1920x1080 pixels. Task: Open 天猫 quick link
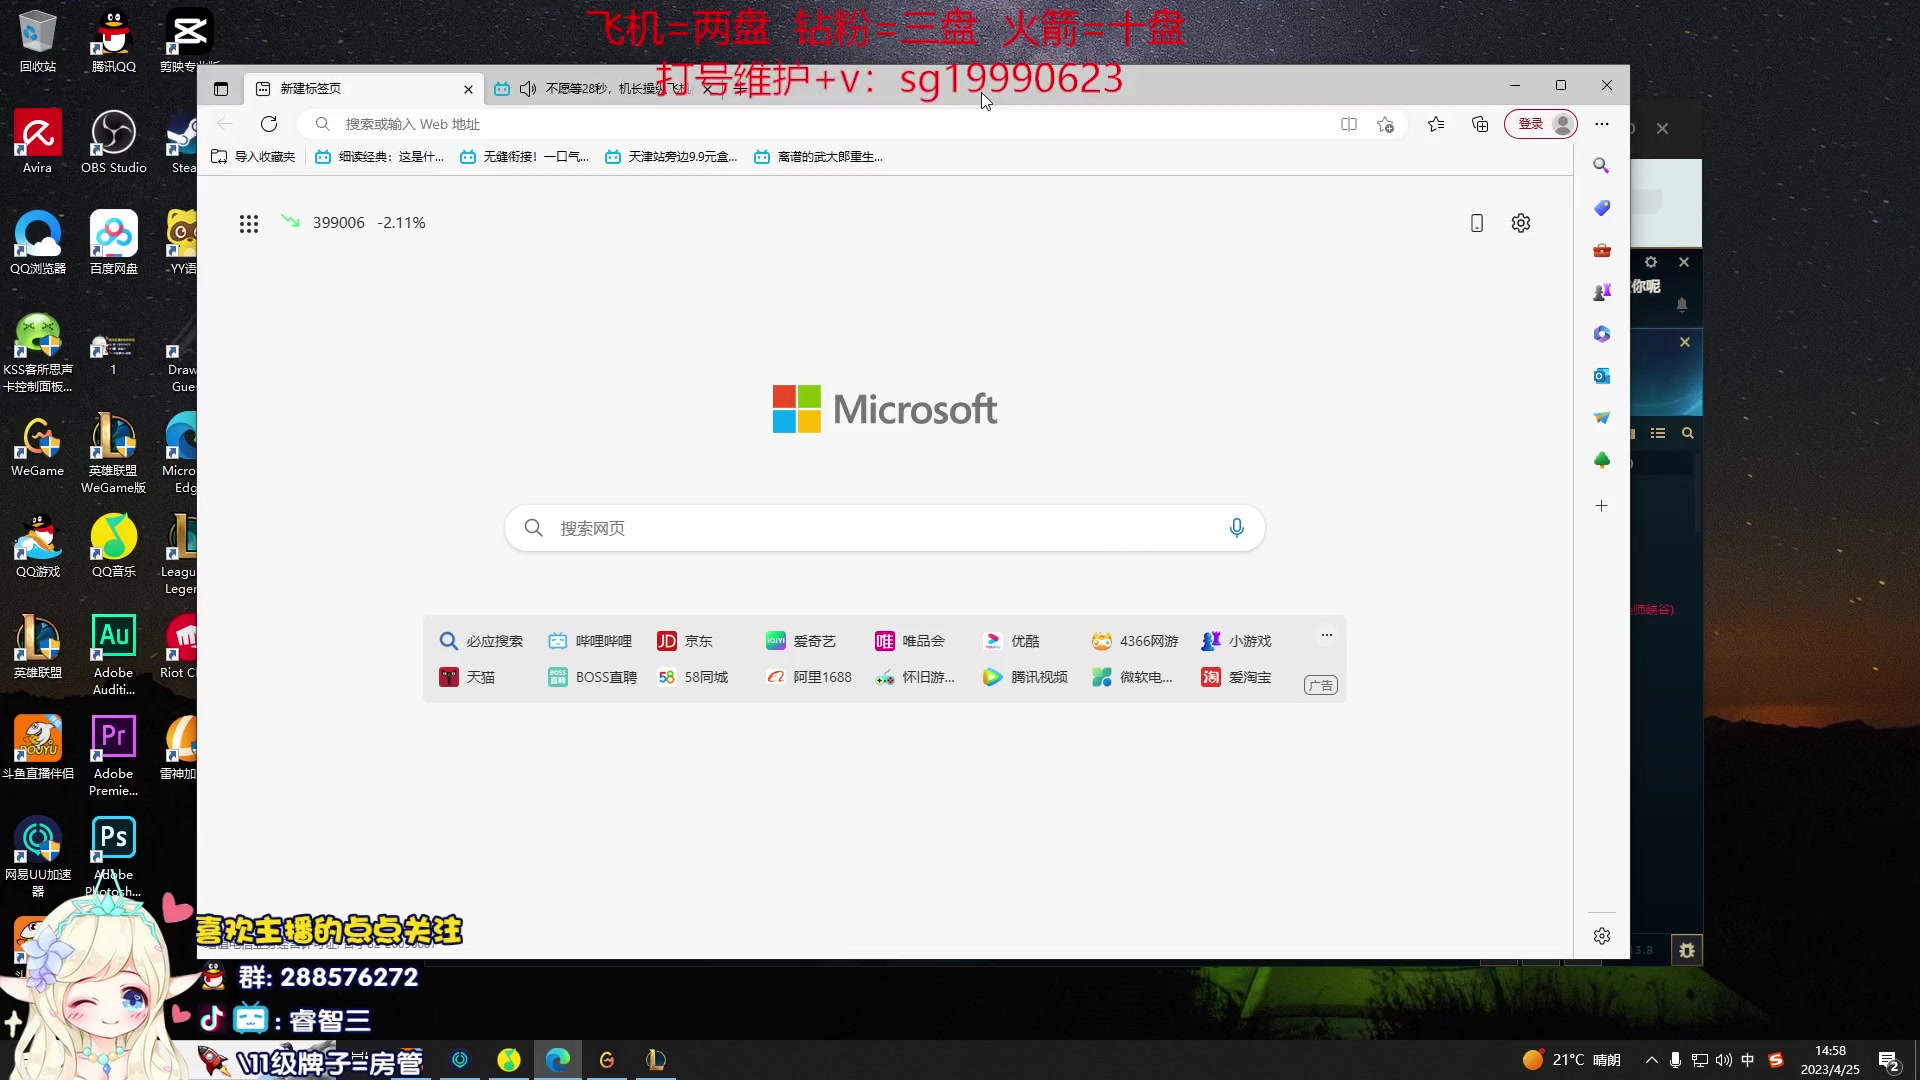(467, 677)
